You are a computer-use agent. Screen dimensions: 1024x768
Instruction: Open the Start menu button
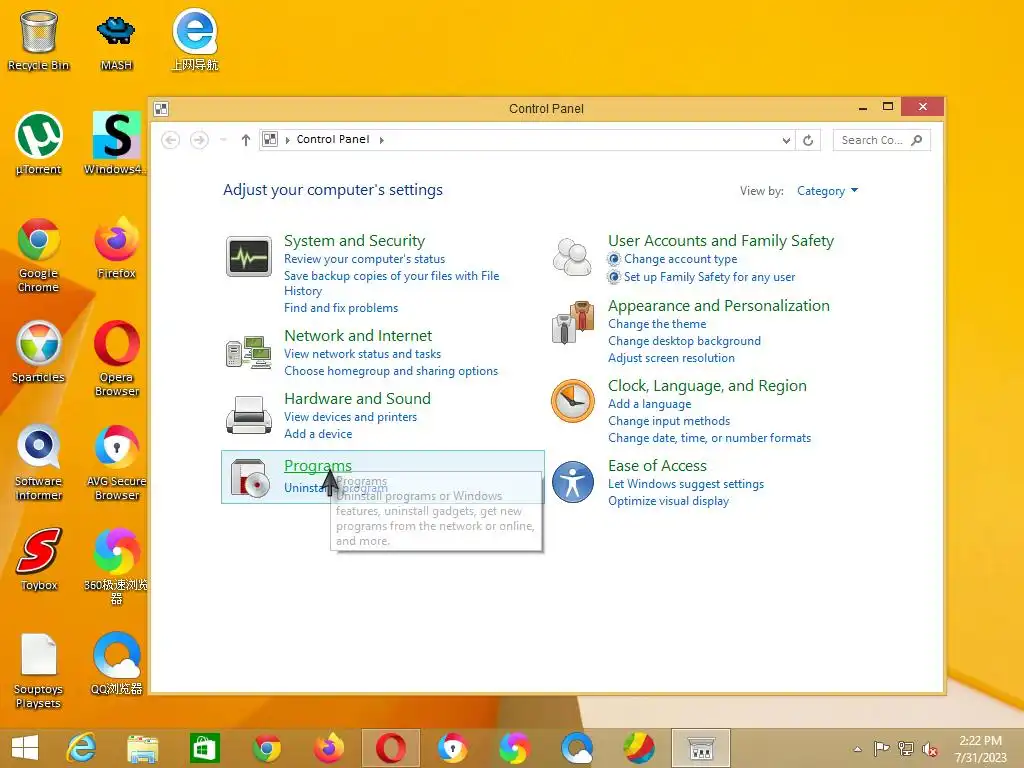[x=25, y=748]
